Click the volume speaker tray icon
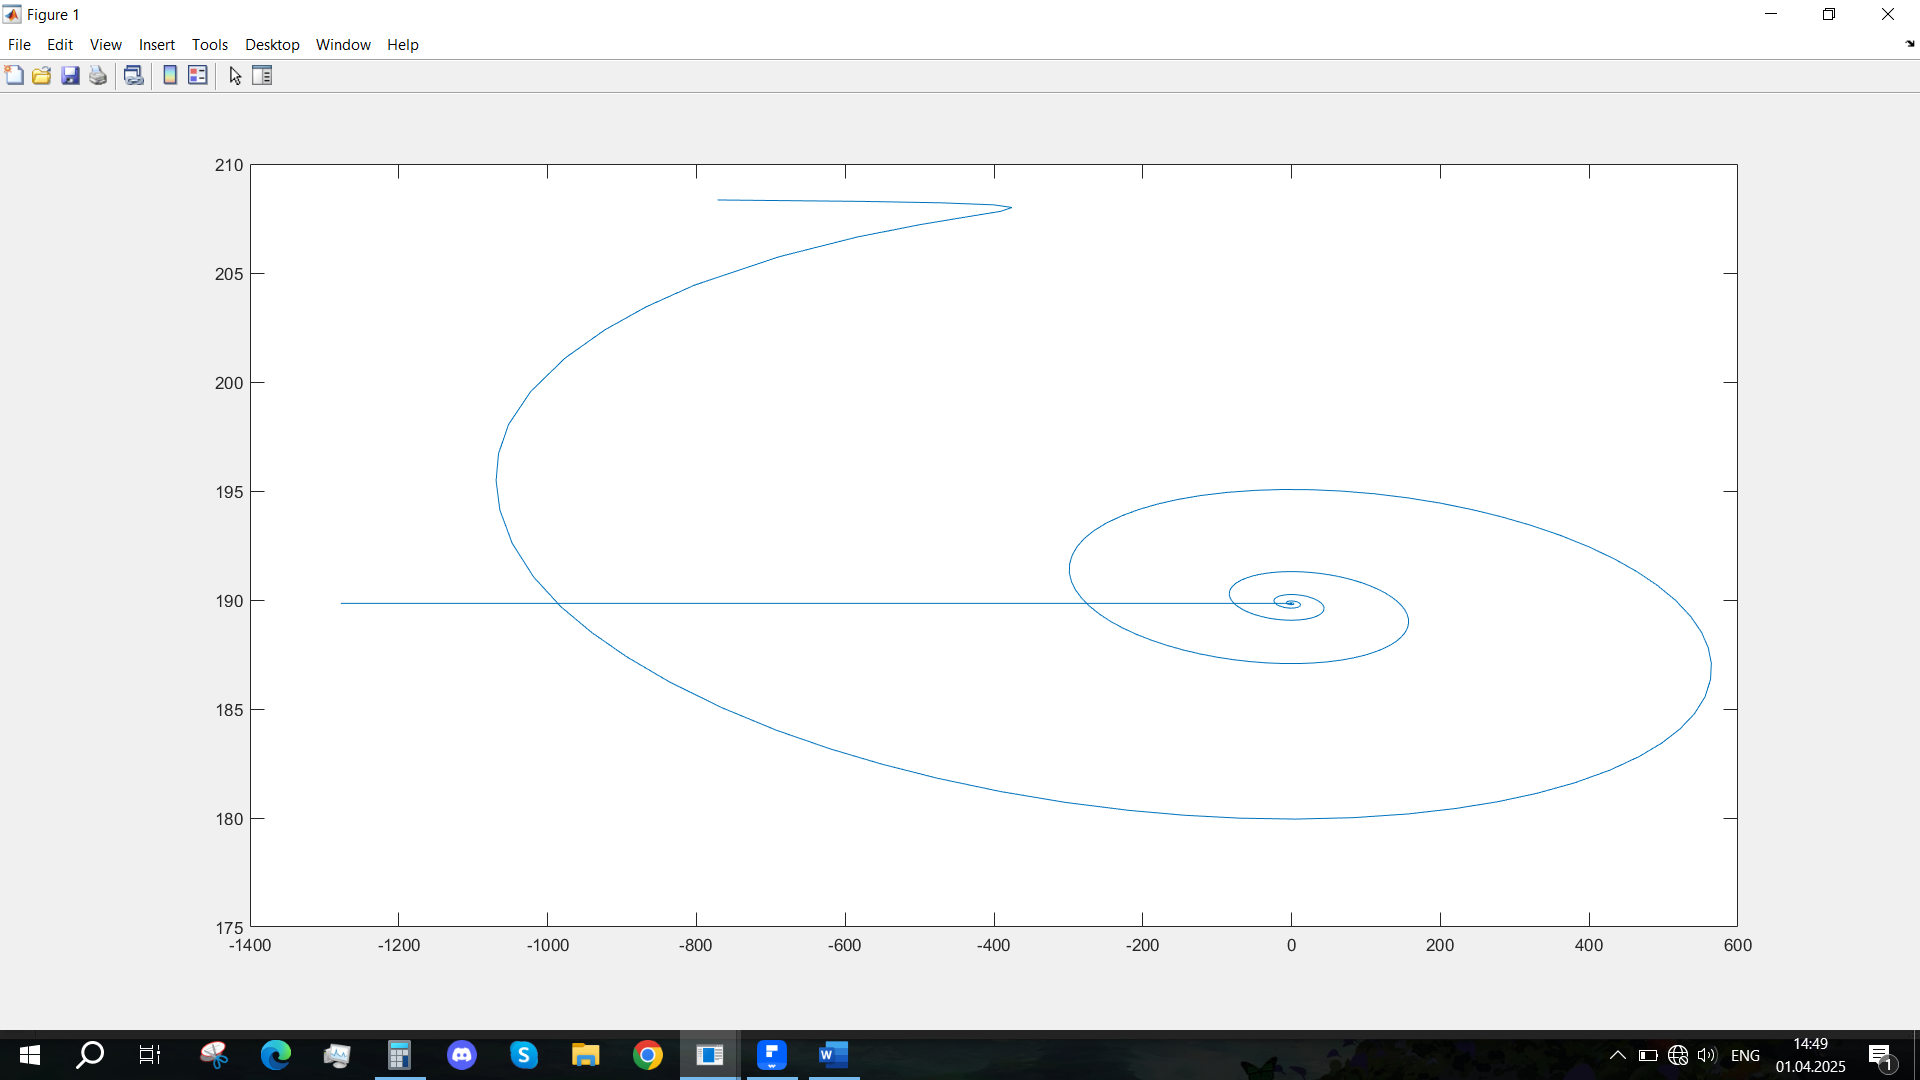The image size is (1920, 1080). click(1707, 1055)
